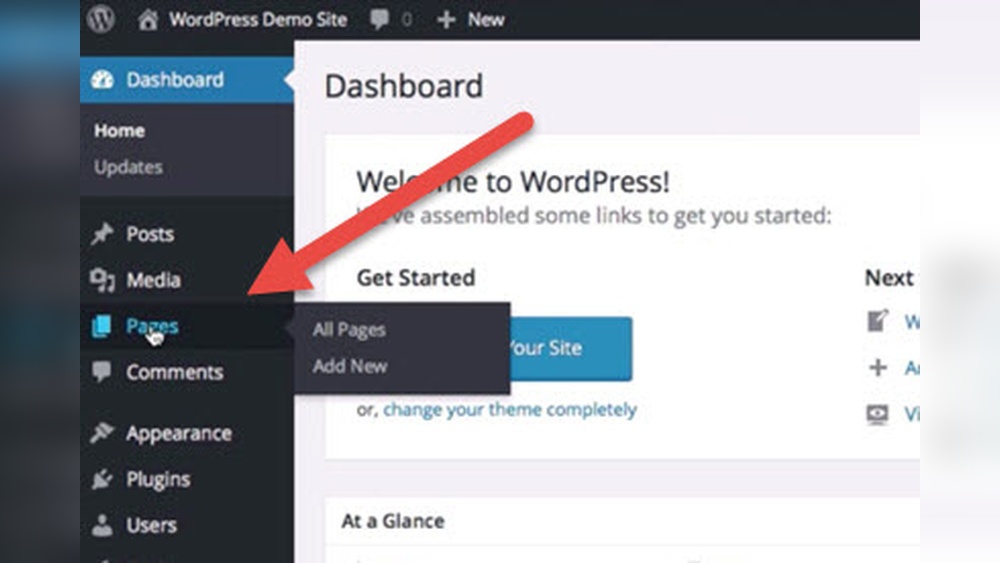Click the WordPress logo icon
The width and height of the screenshot is (1000, 563).
[x=101, y=18]
